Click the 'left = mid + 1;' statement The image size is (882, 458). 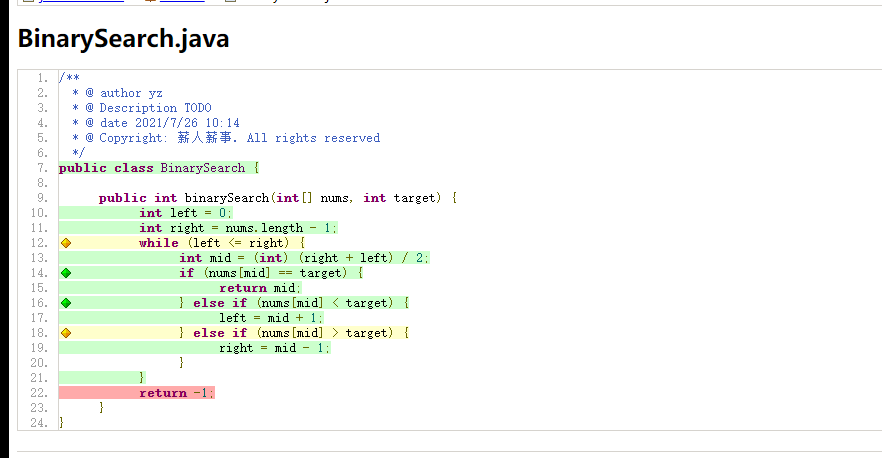click(271, 318)
